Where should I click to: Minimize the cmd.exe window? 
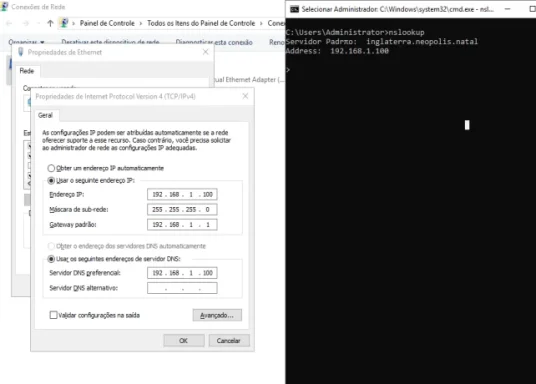tap(508, 9)
